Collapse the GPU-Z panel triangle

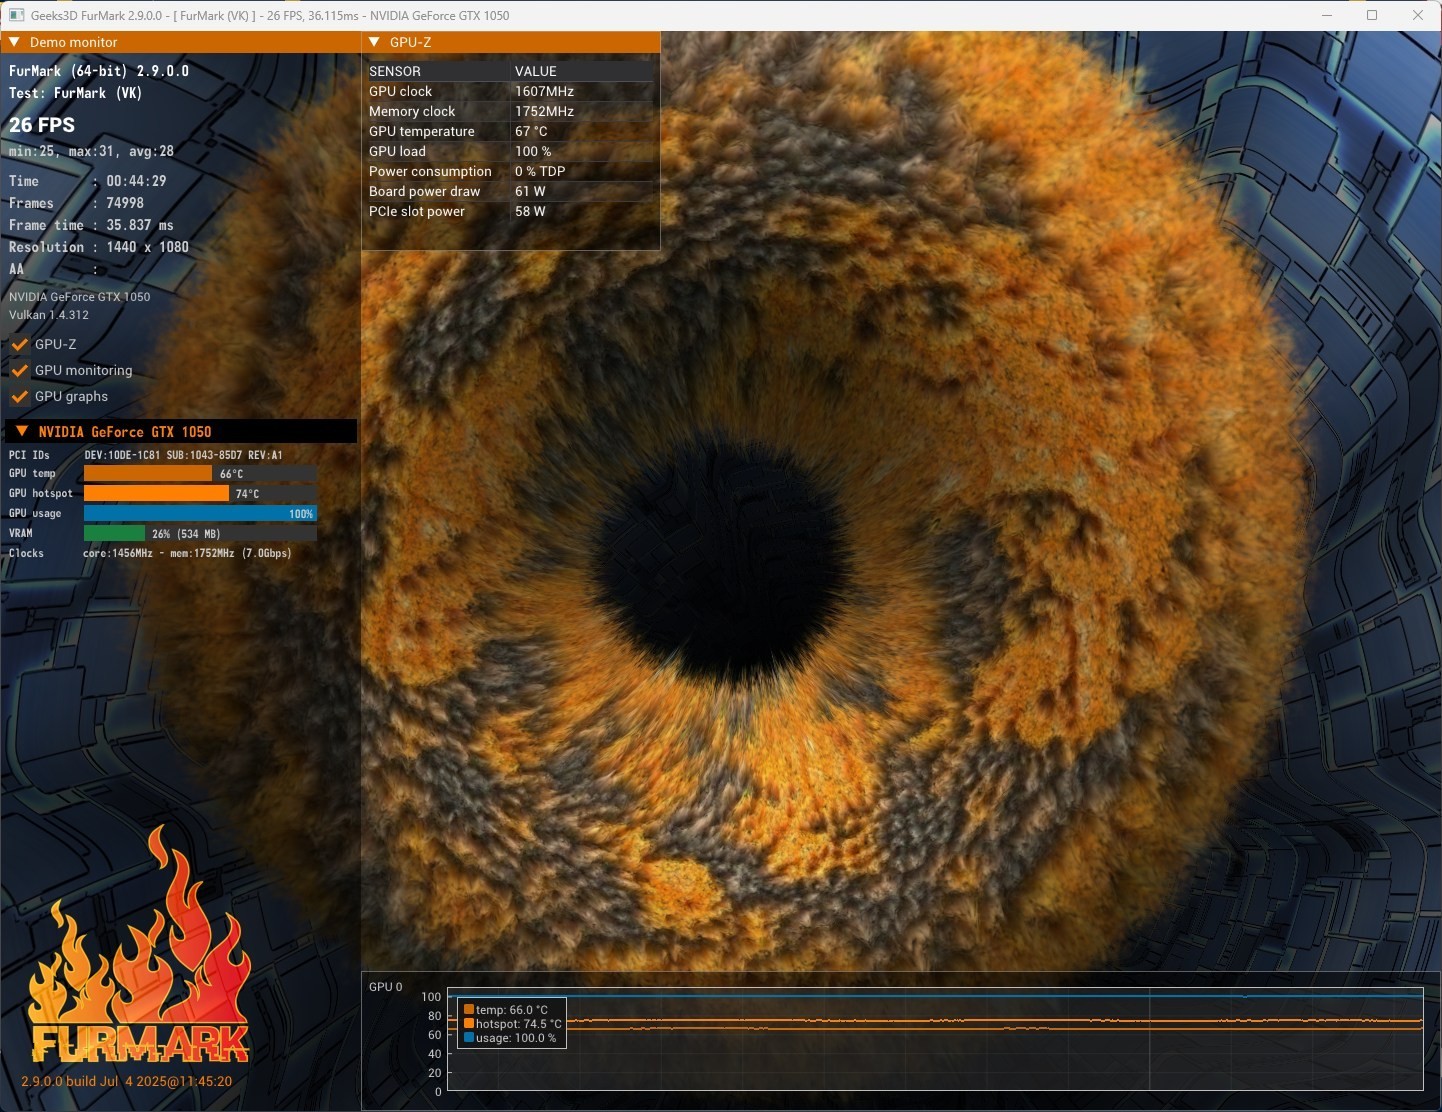pyautogui.click(x=374, y=42)
